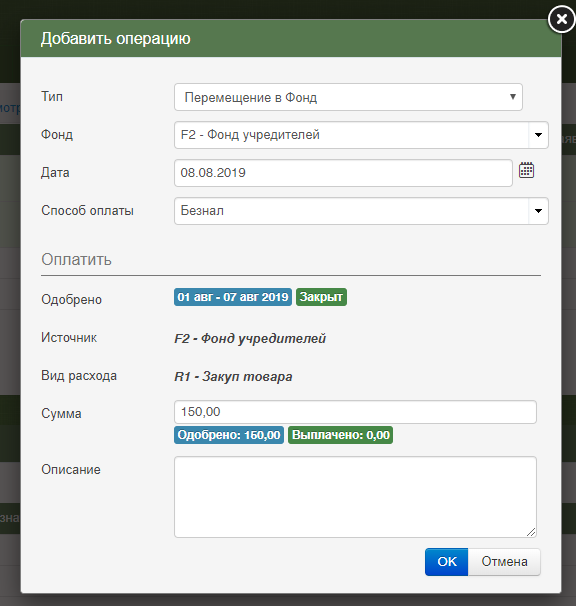The height and width of the screenshot is (606, 576).
Task: Click the Безнал payment method text field
Action: (x=351, y=211)
